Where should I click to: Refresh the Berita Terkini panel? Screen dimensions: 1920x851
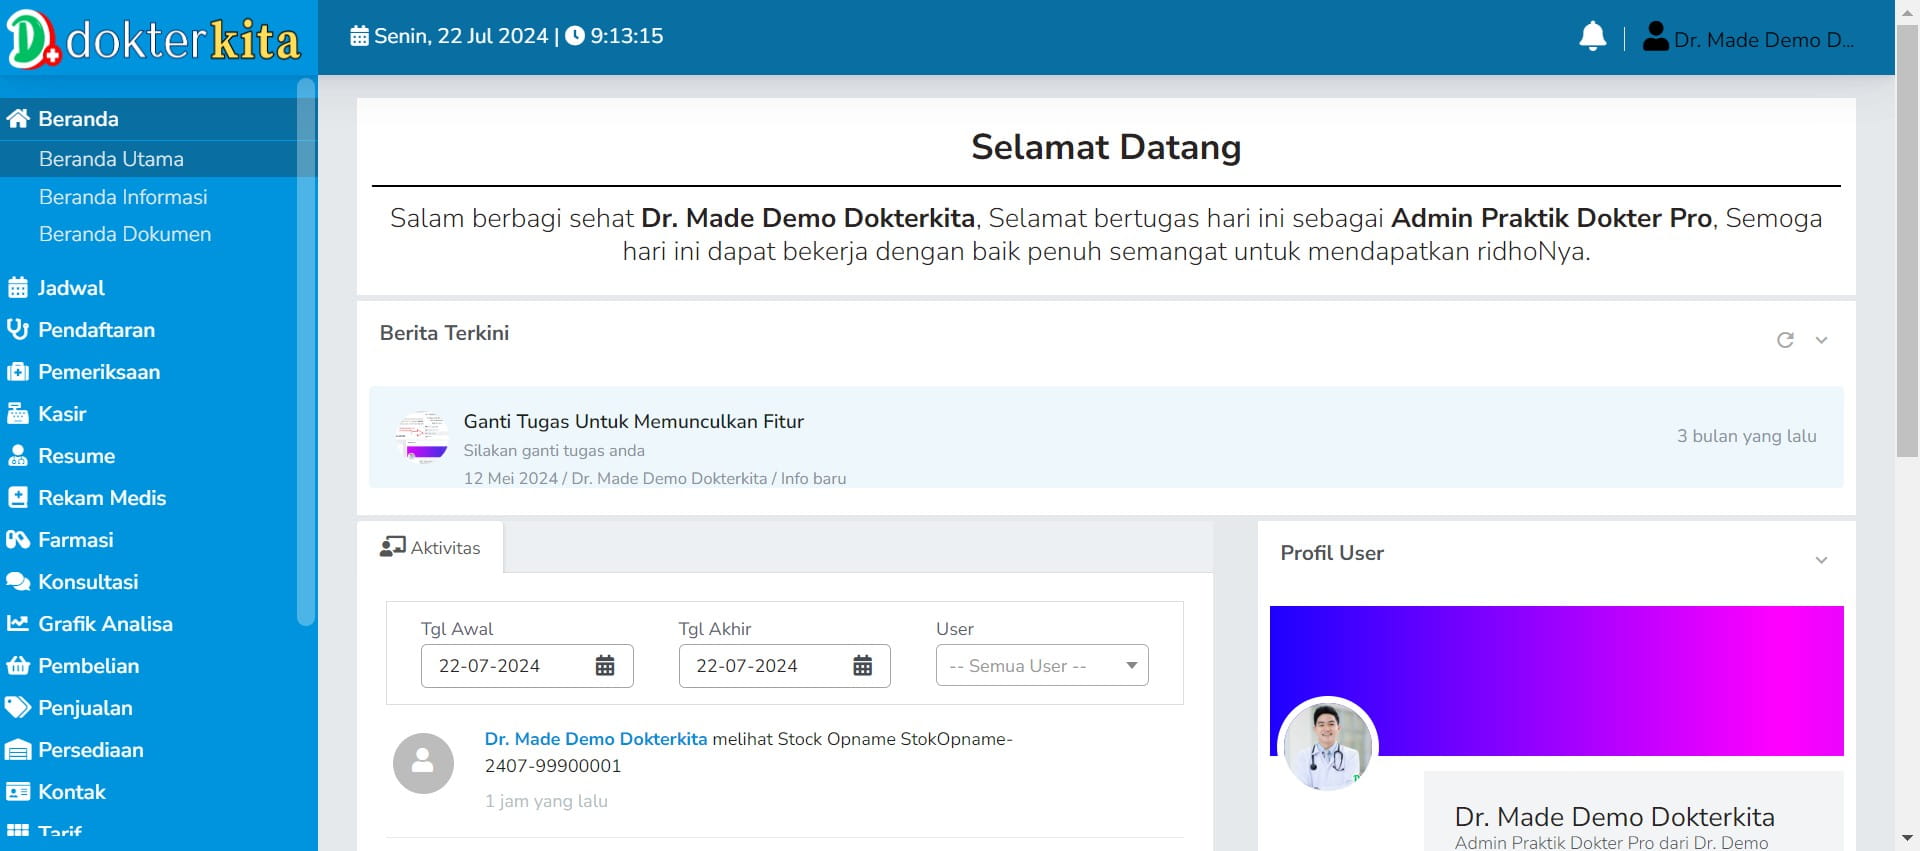tap(1785, 340)
